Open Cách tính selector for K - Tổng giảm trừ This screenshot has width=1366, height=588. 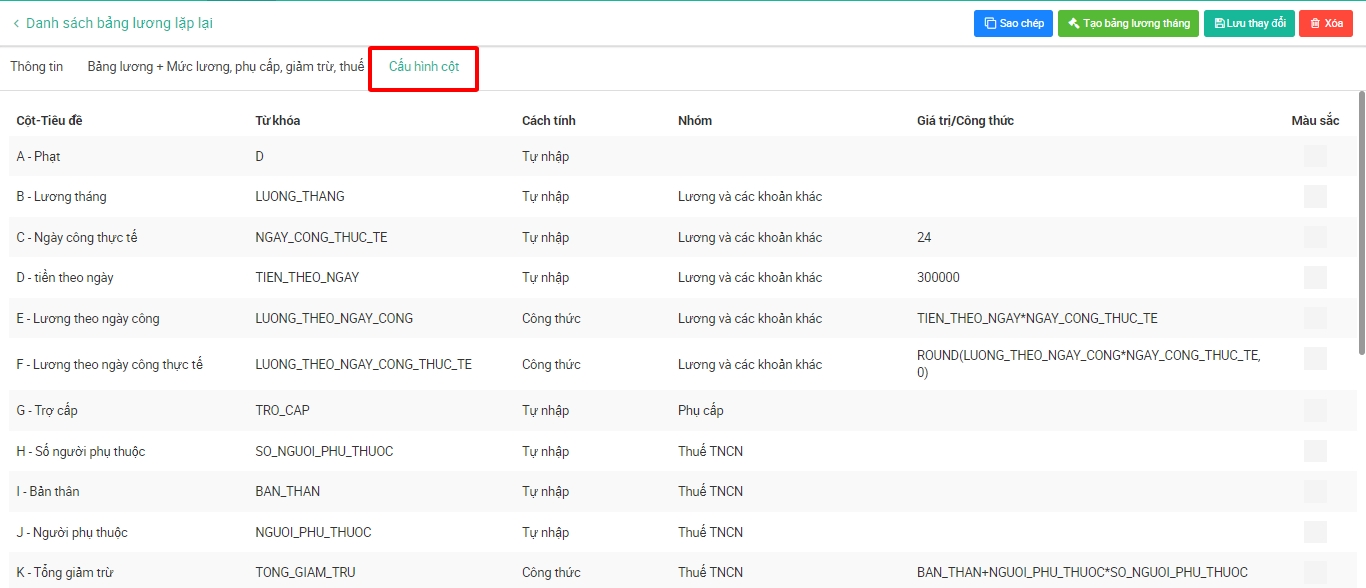pos(551,572)
